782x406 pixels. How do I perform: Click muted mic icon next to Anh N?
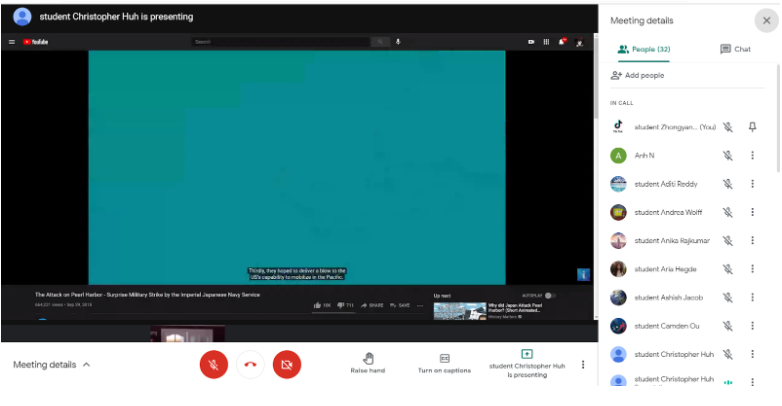point(728,156)
